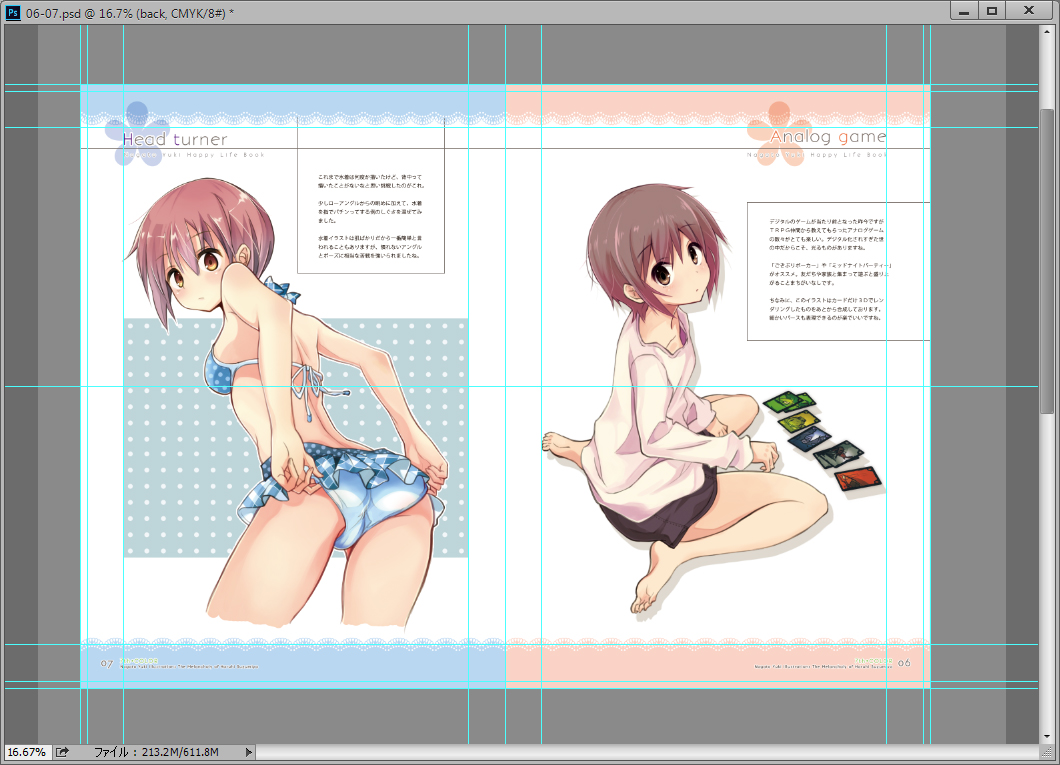The image size is (1060, 765).
Task: Click the 'Analog game' heading on the canvas
Action: click(827, 137)
